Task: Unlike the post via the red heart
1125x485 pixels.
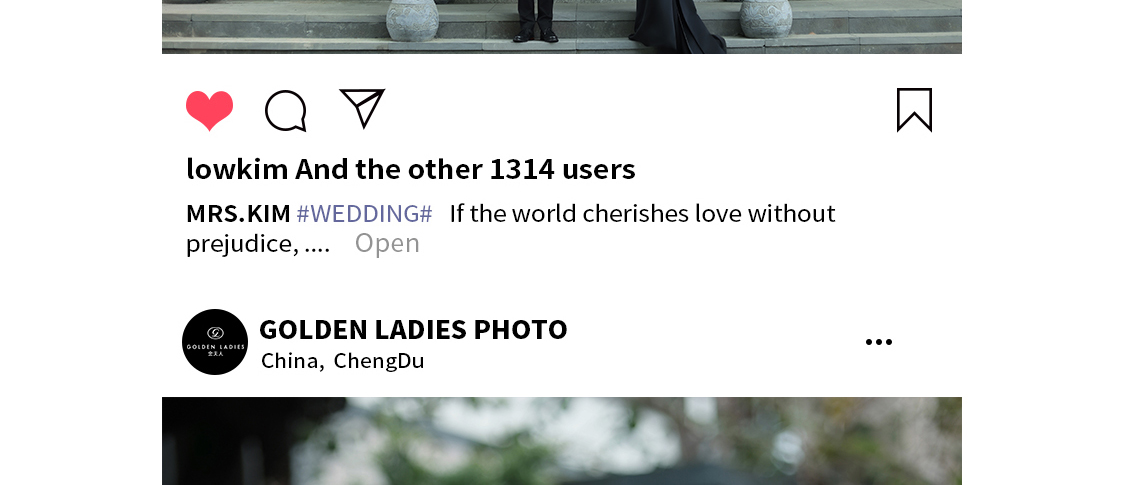Action: point(210,110)
